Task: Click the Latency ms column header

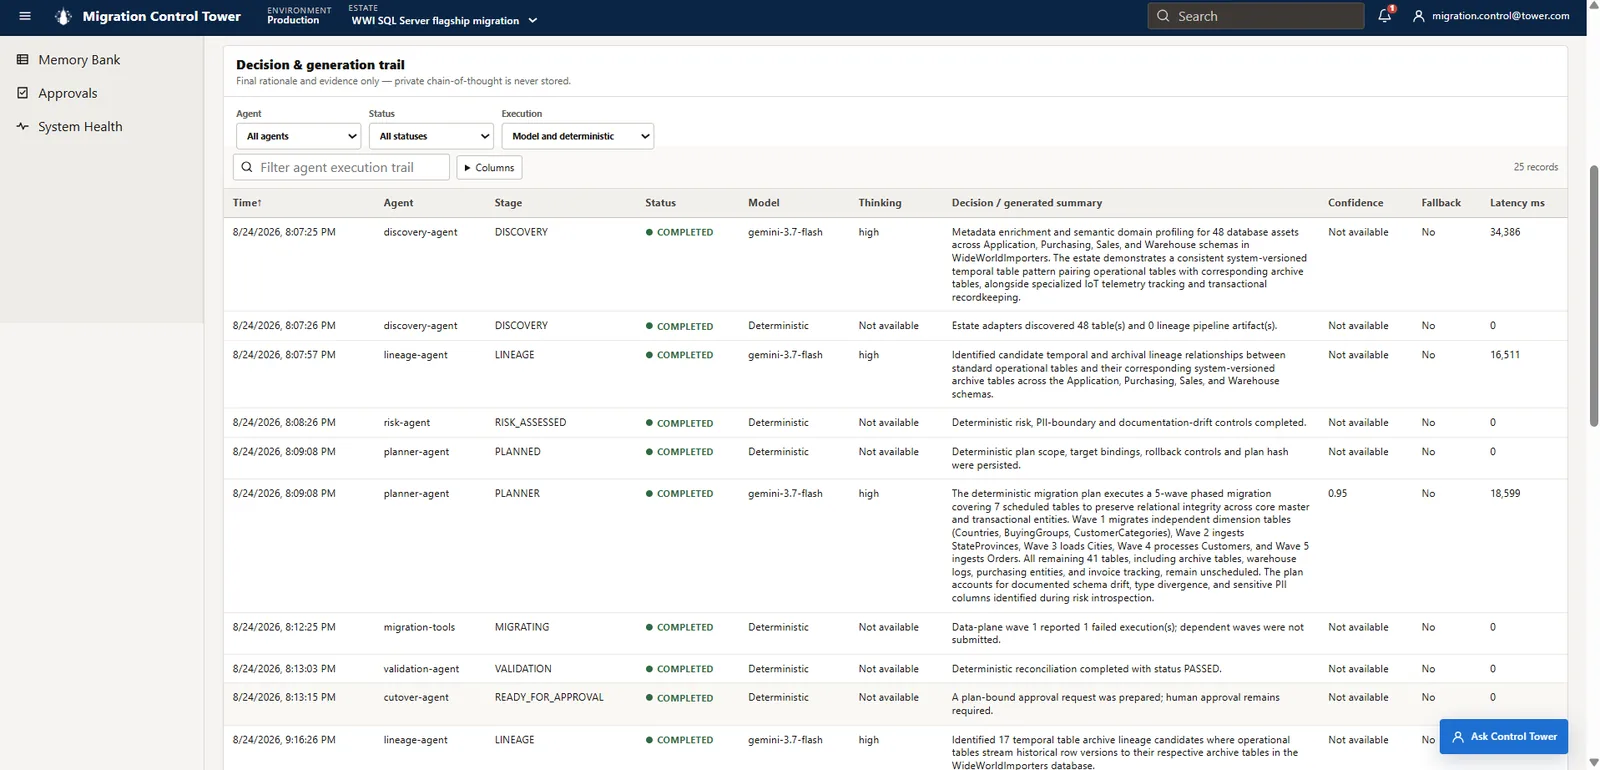Action: (x=1517, y=203)
